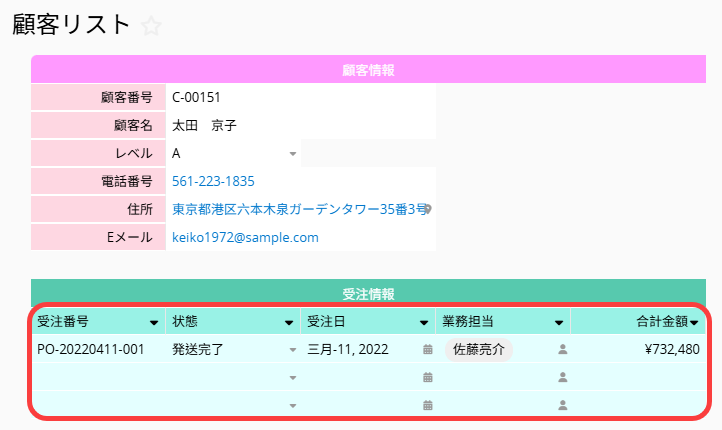Screen dimensions: 722x430
Task: Click the small icon at the address end
Action: [x=428, y=210]
